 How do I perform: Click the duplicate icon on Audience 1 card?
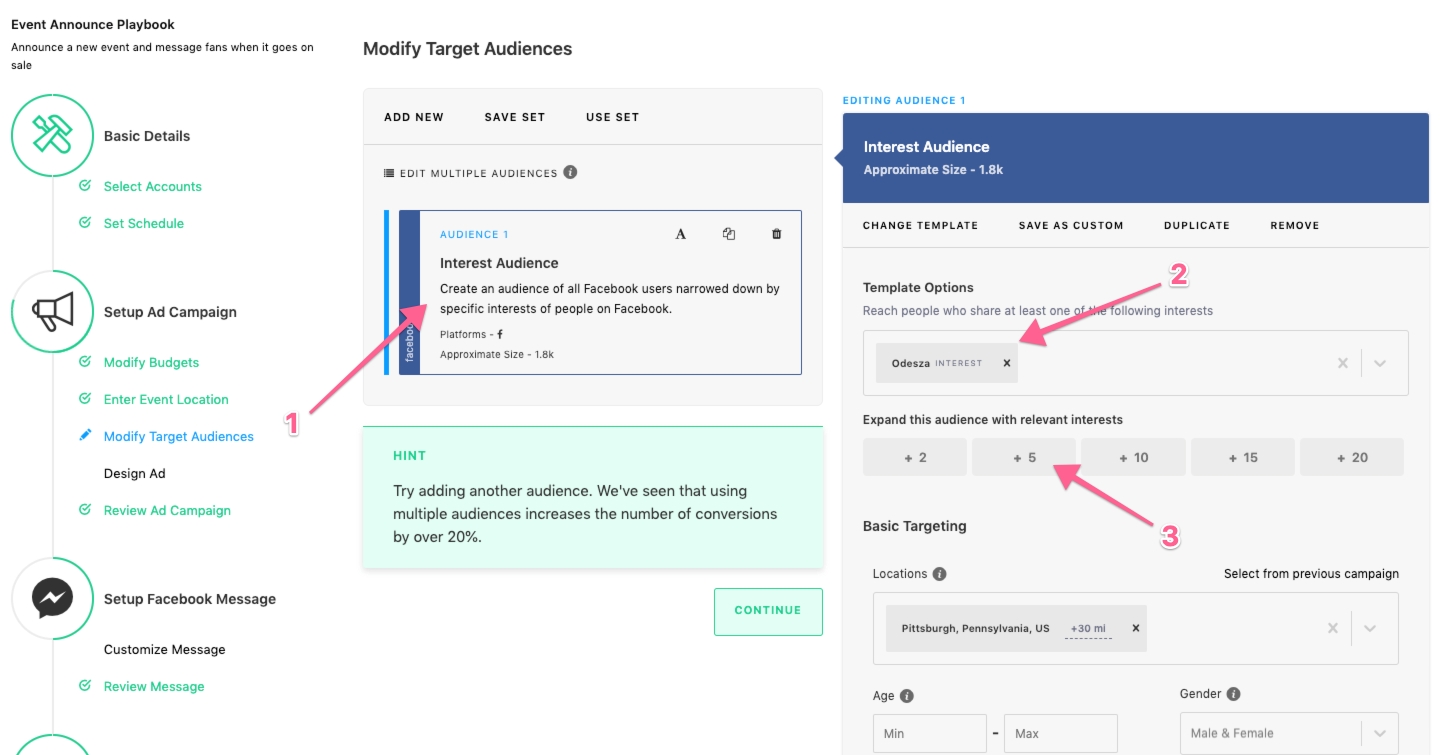point(729,234)
